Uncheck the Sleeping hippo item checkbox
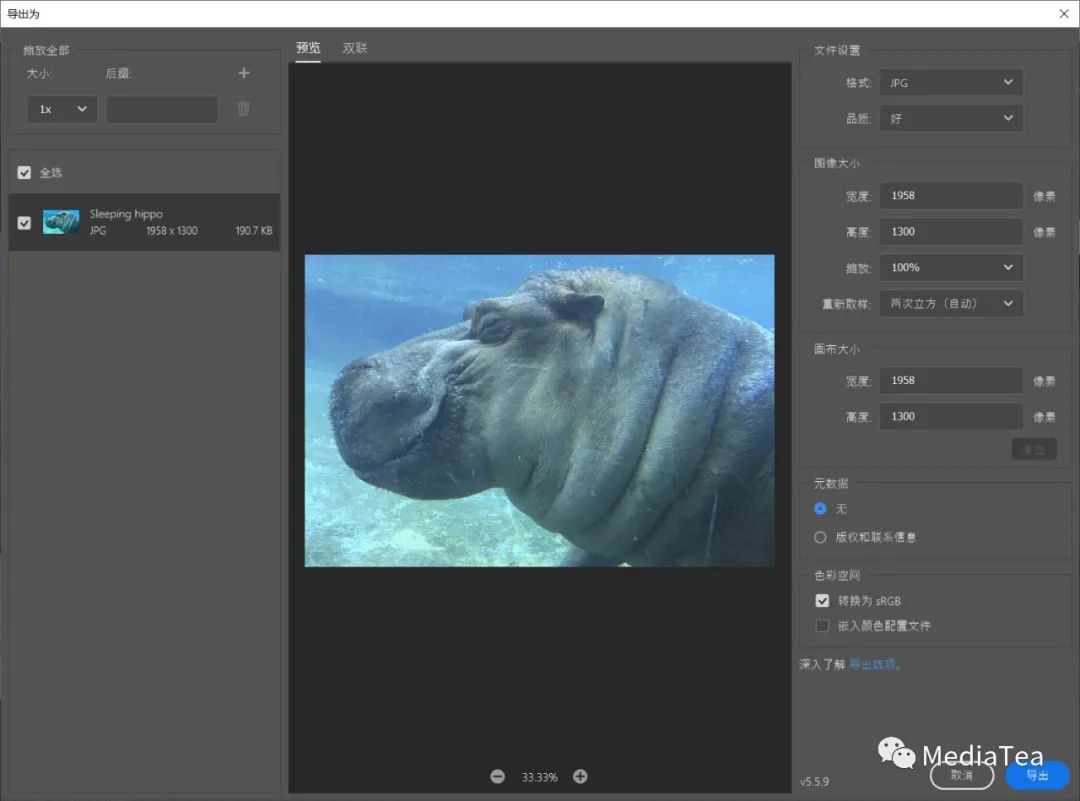 click(25, 222)
